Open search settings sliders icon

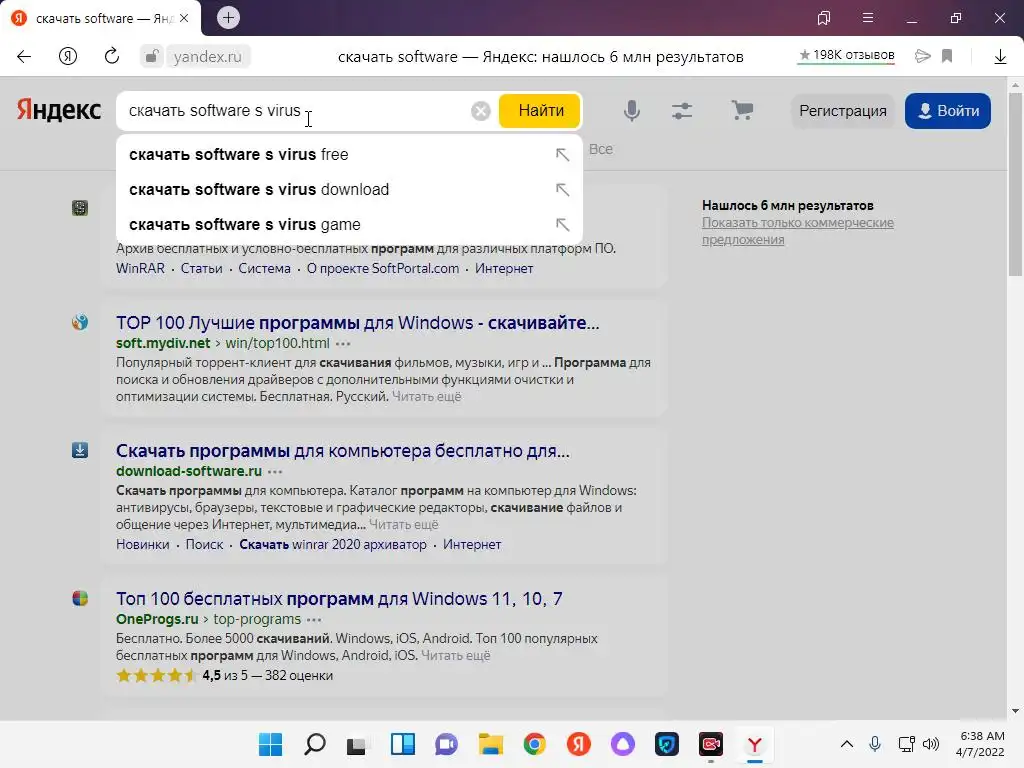(x=682, y=111)
